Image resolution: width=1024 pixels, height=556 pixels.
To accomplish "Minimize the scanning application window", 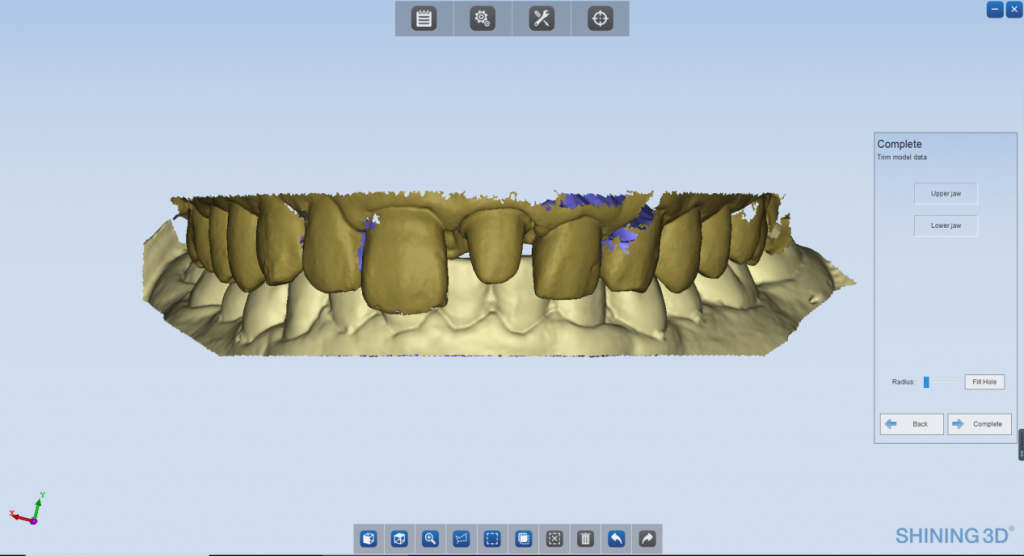I will pos(995,9).
